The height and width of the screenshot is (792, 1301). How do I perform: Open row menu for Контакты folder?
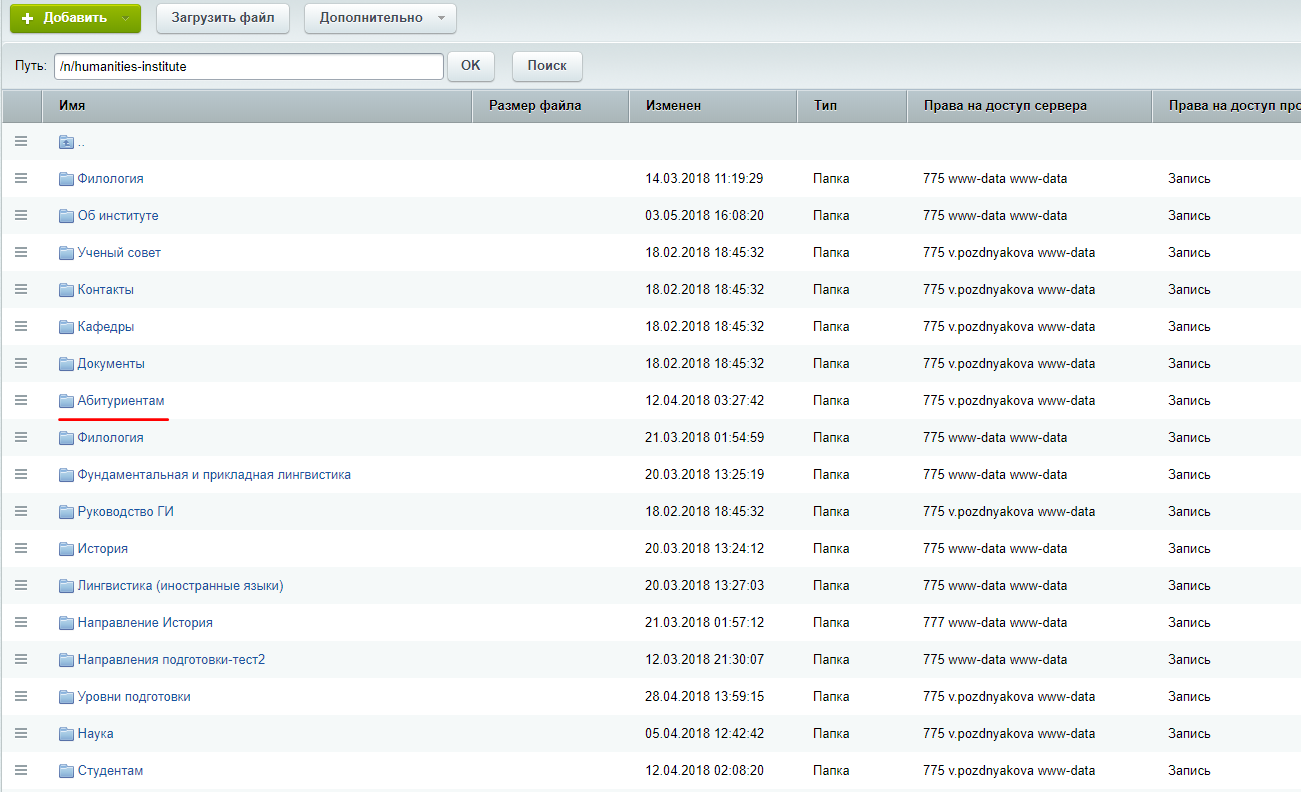click(21, 289)
